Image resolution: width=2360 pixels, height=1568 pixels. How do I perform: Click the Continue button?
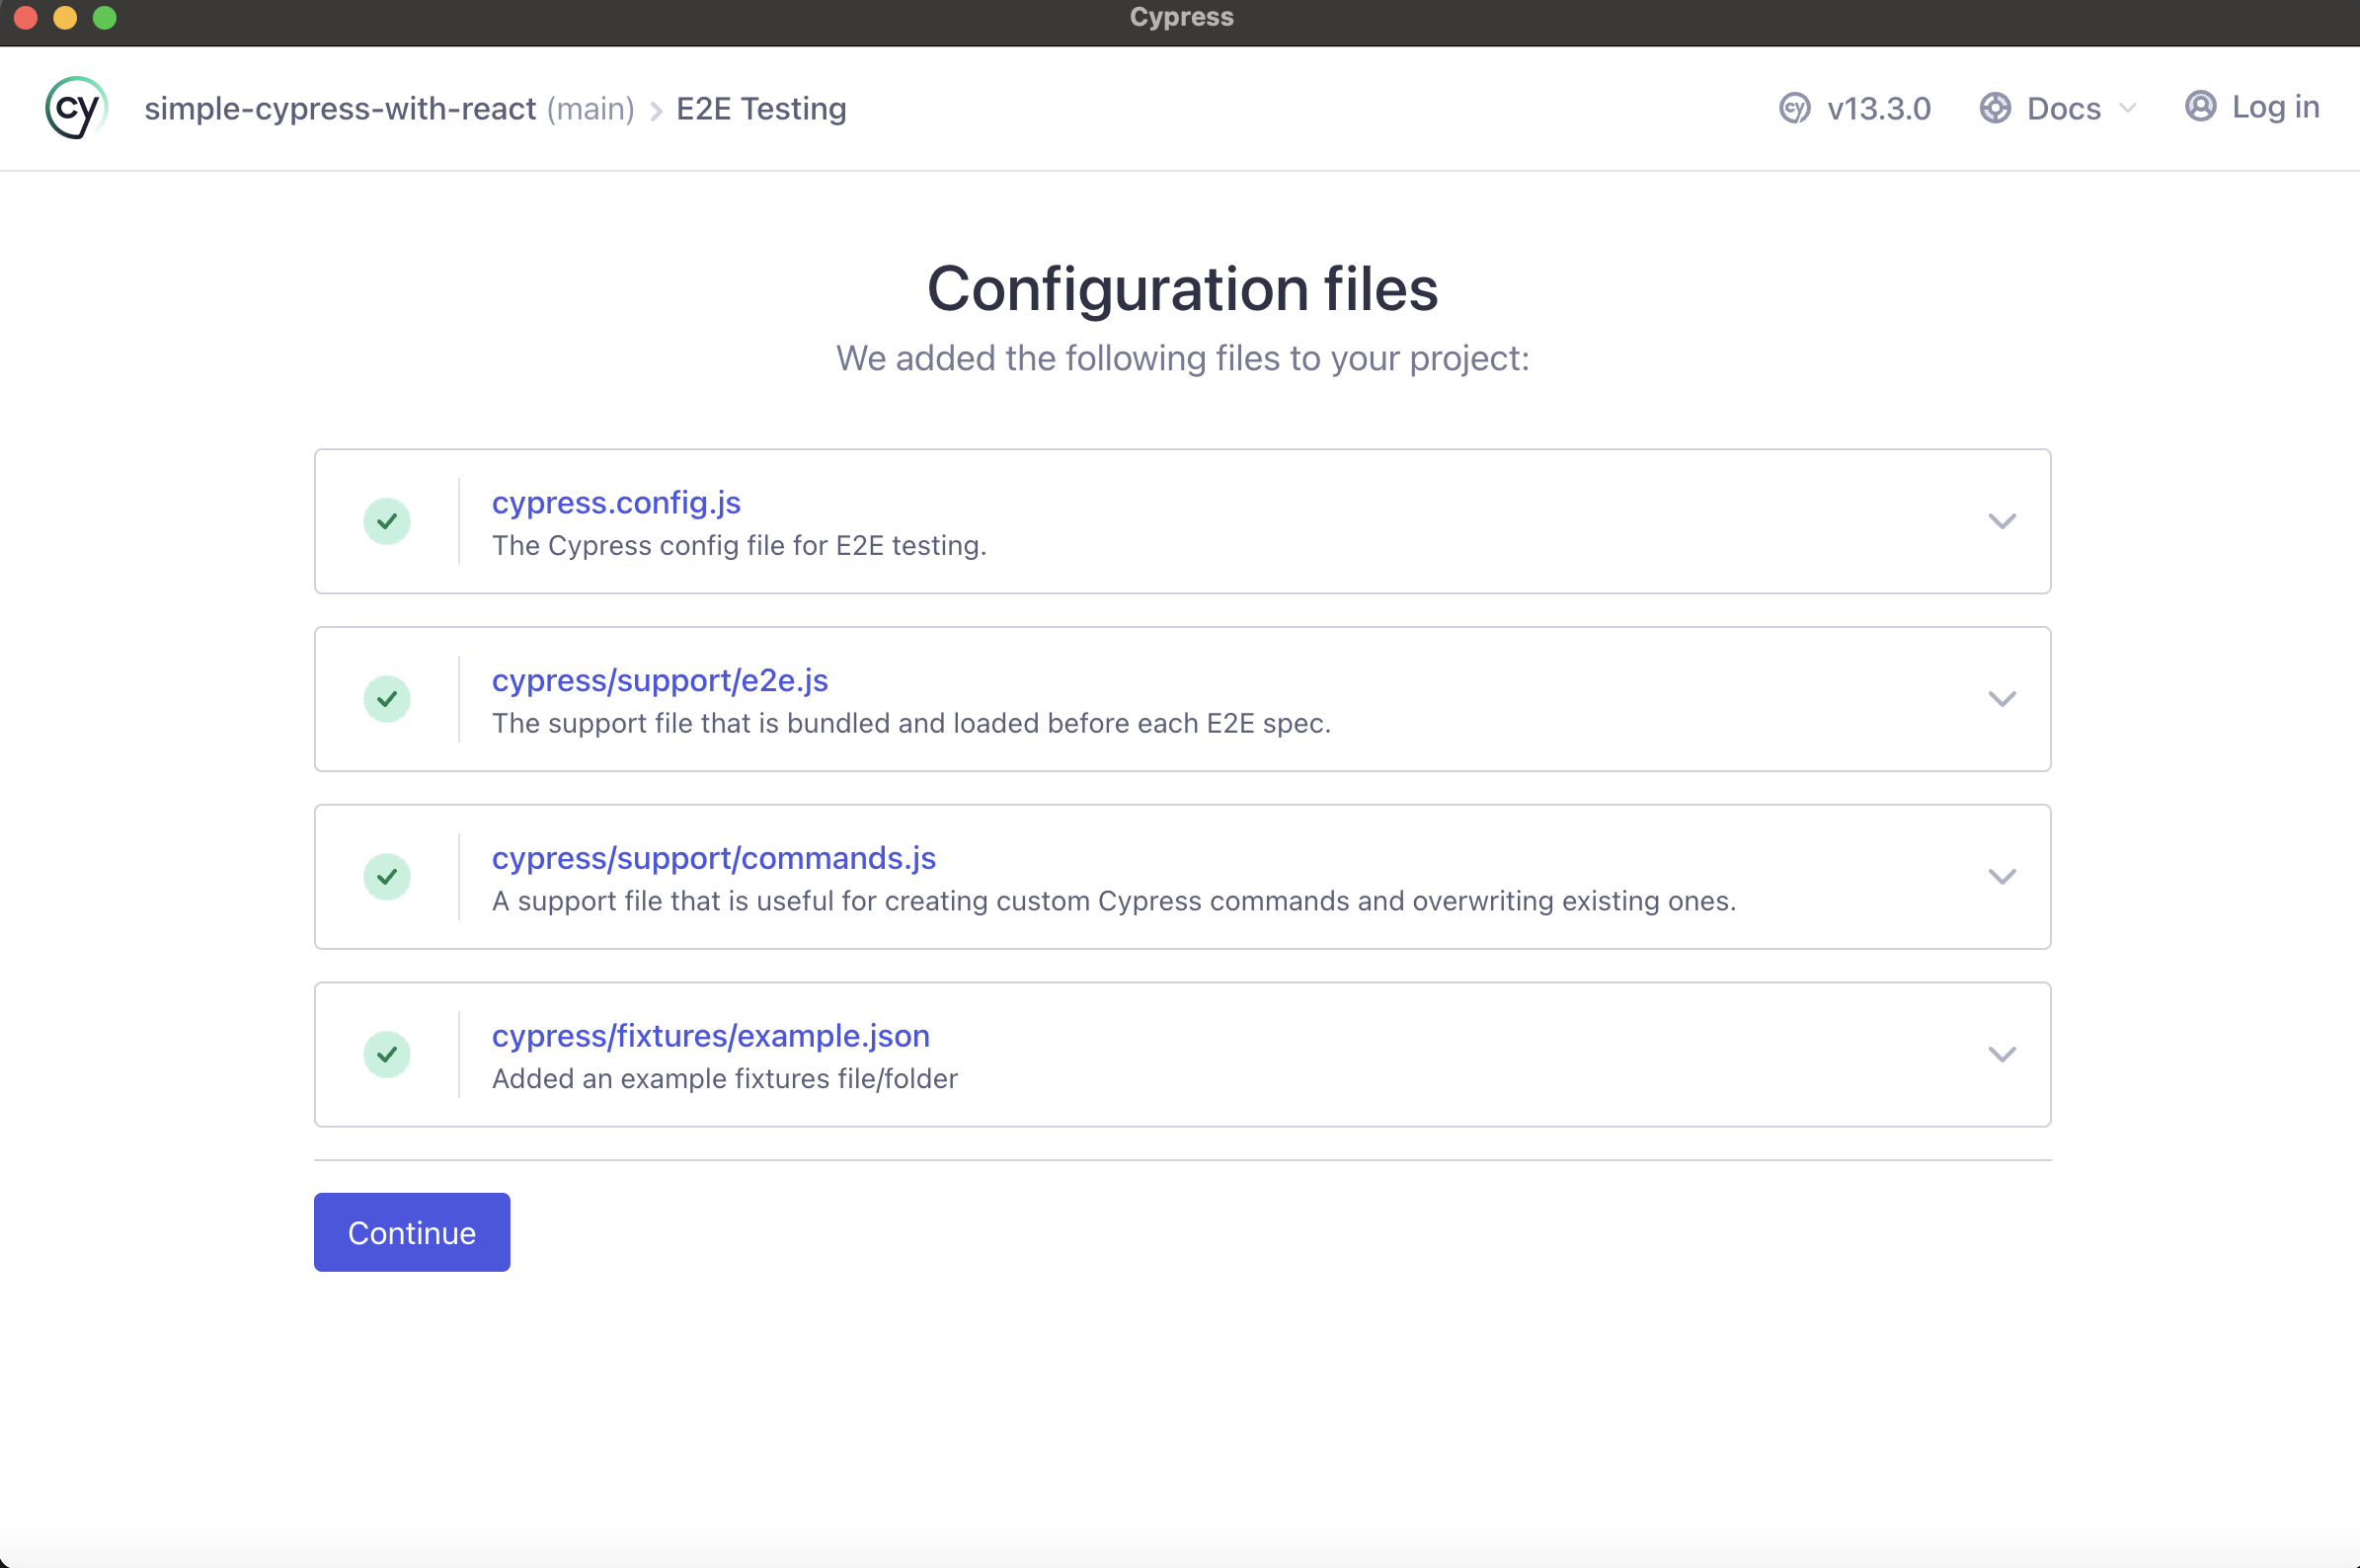(412, 1232)
